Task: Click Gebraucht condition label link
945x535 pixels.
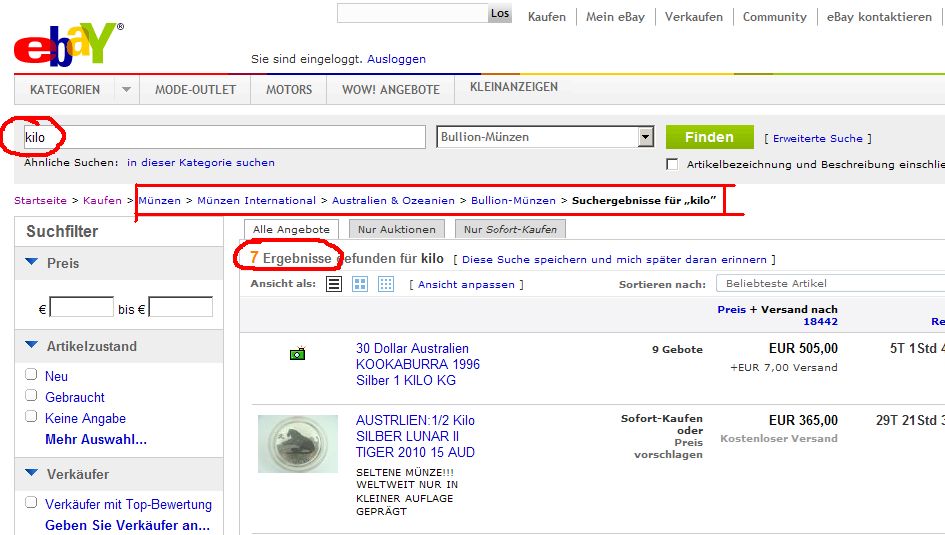Action: (x=75, y=397)
